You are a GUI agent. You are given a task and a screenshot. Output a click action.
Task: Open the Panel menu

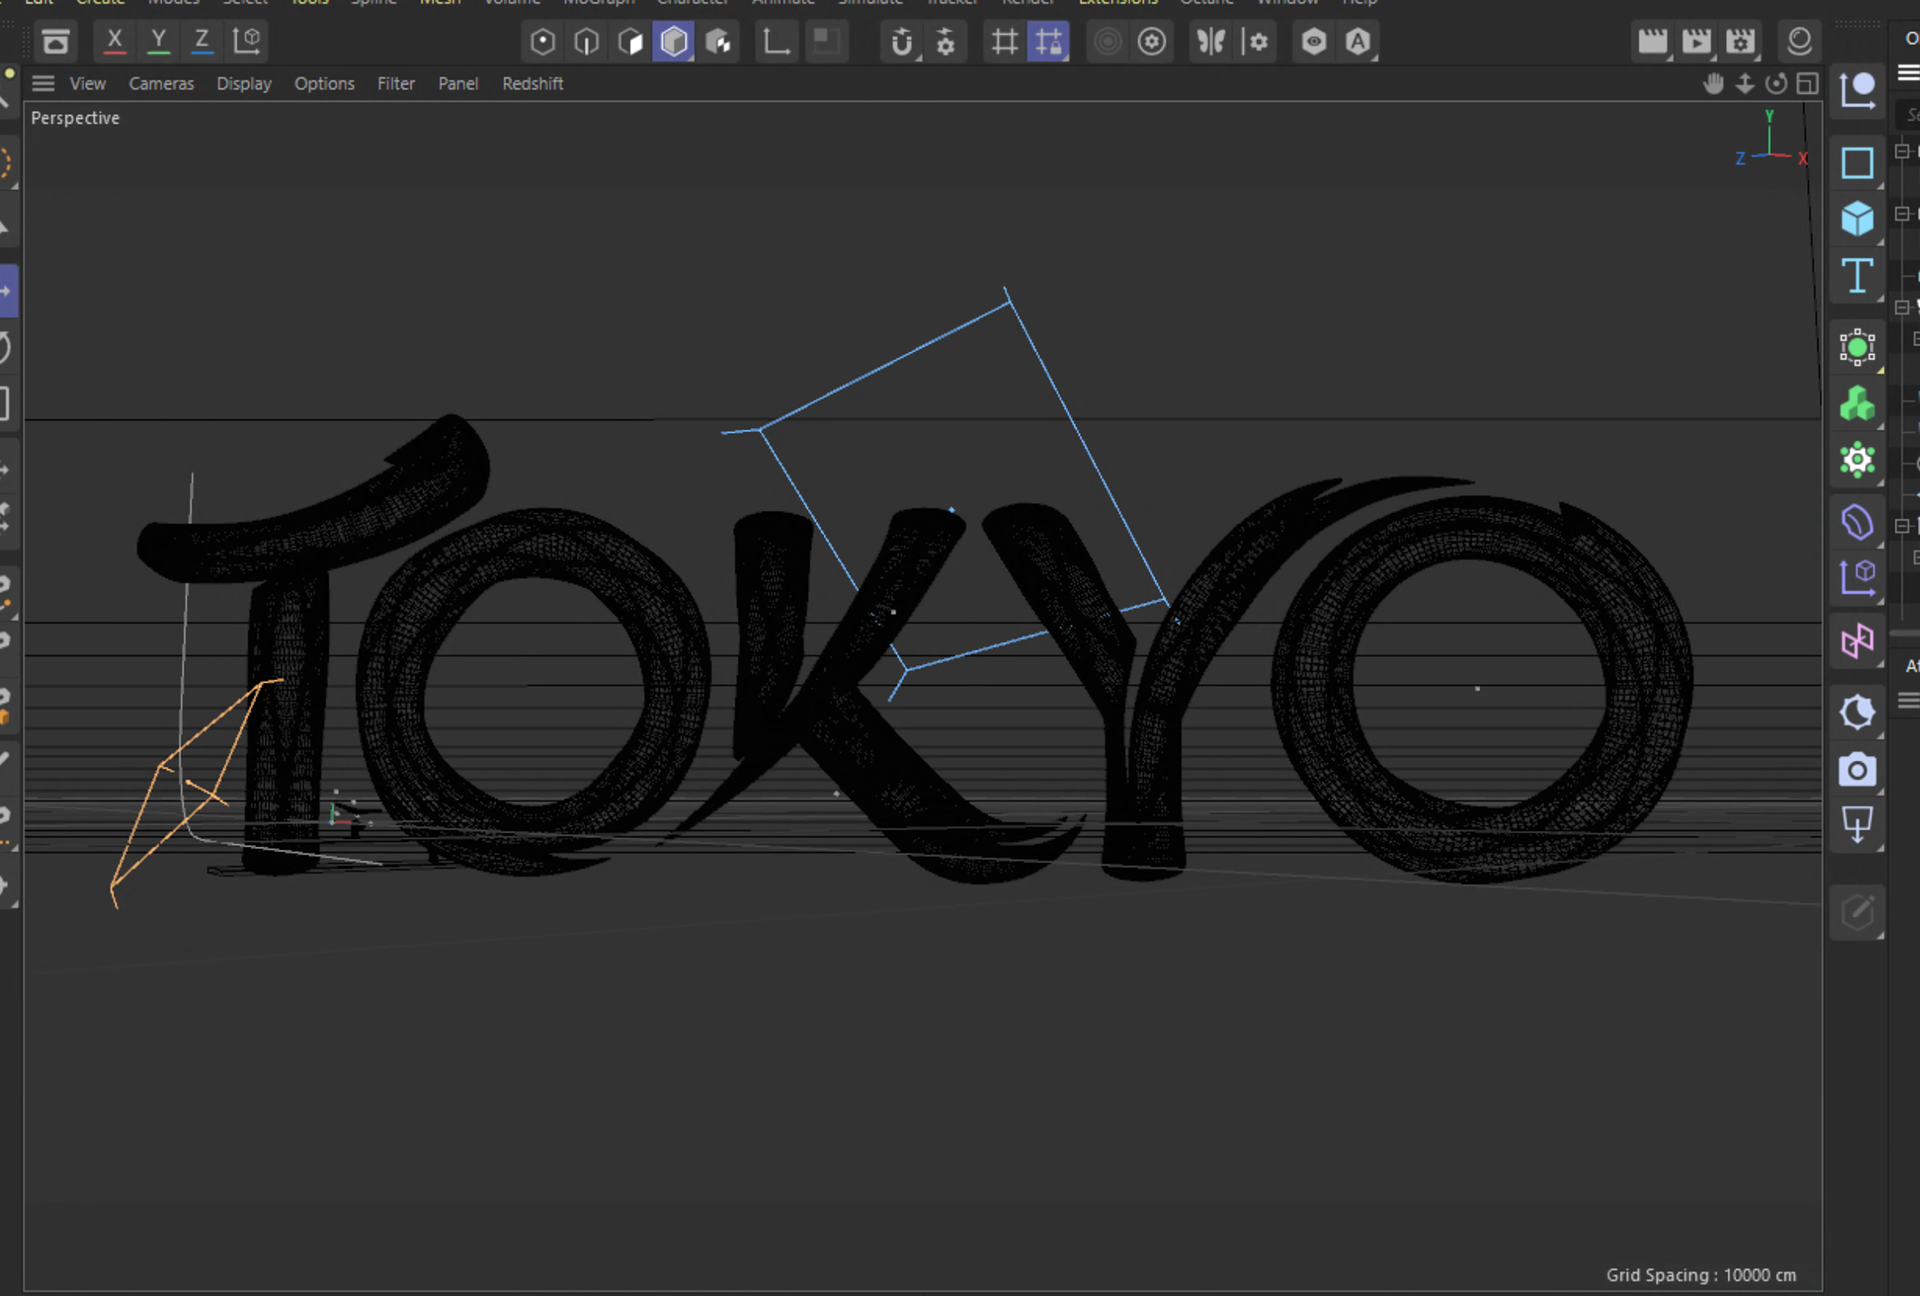click(x=458, y=84)
